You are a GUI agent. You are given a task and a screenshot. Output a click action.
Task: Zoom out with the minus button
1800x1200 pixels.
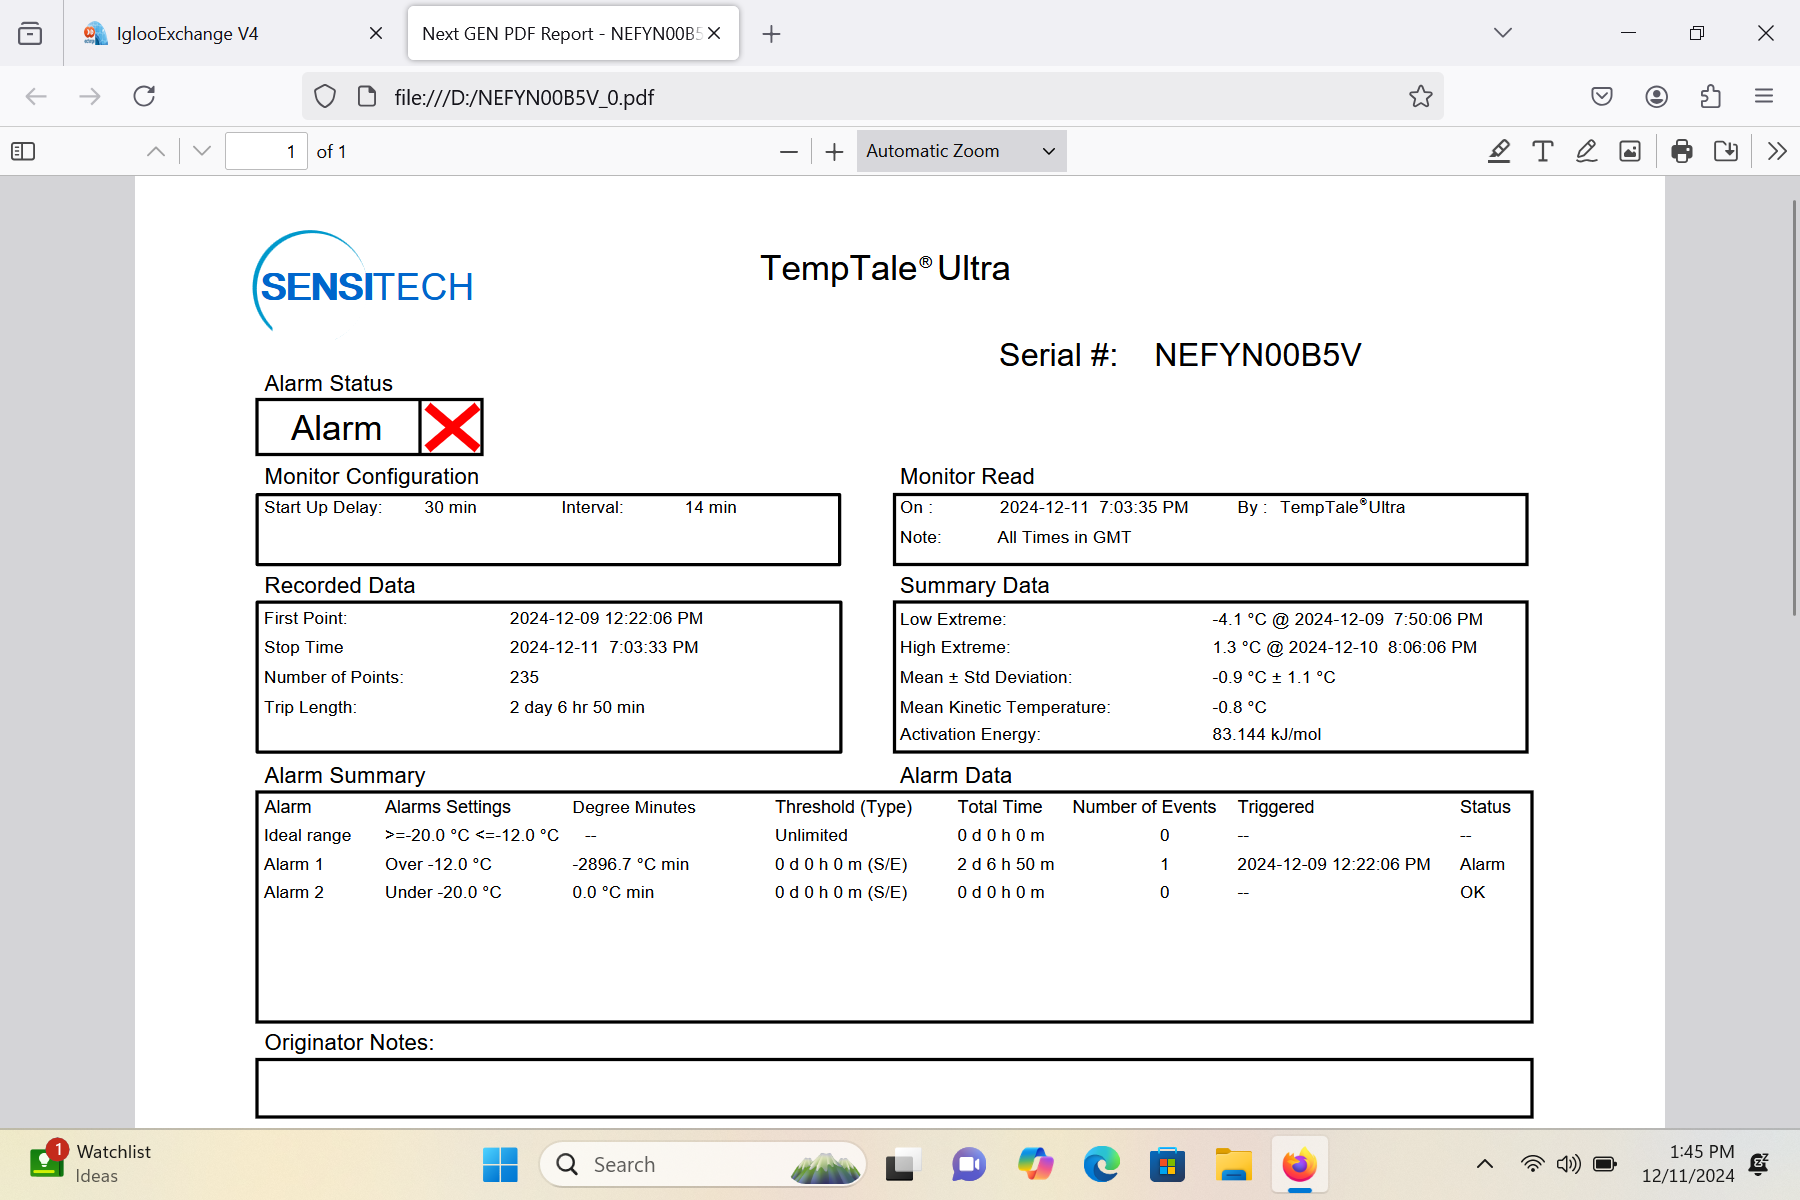point(789,151)
